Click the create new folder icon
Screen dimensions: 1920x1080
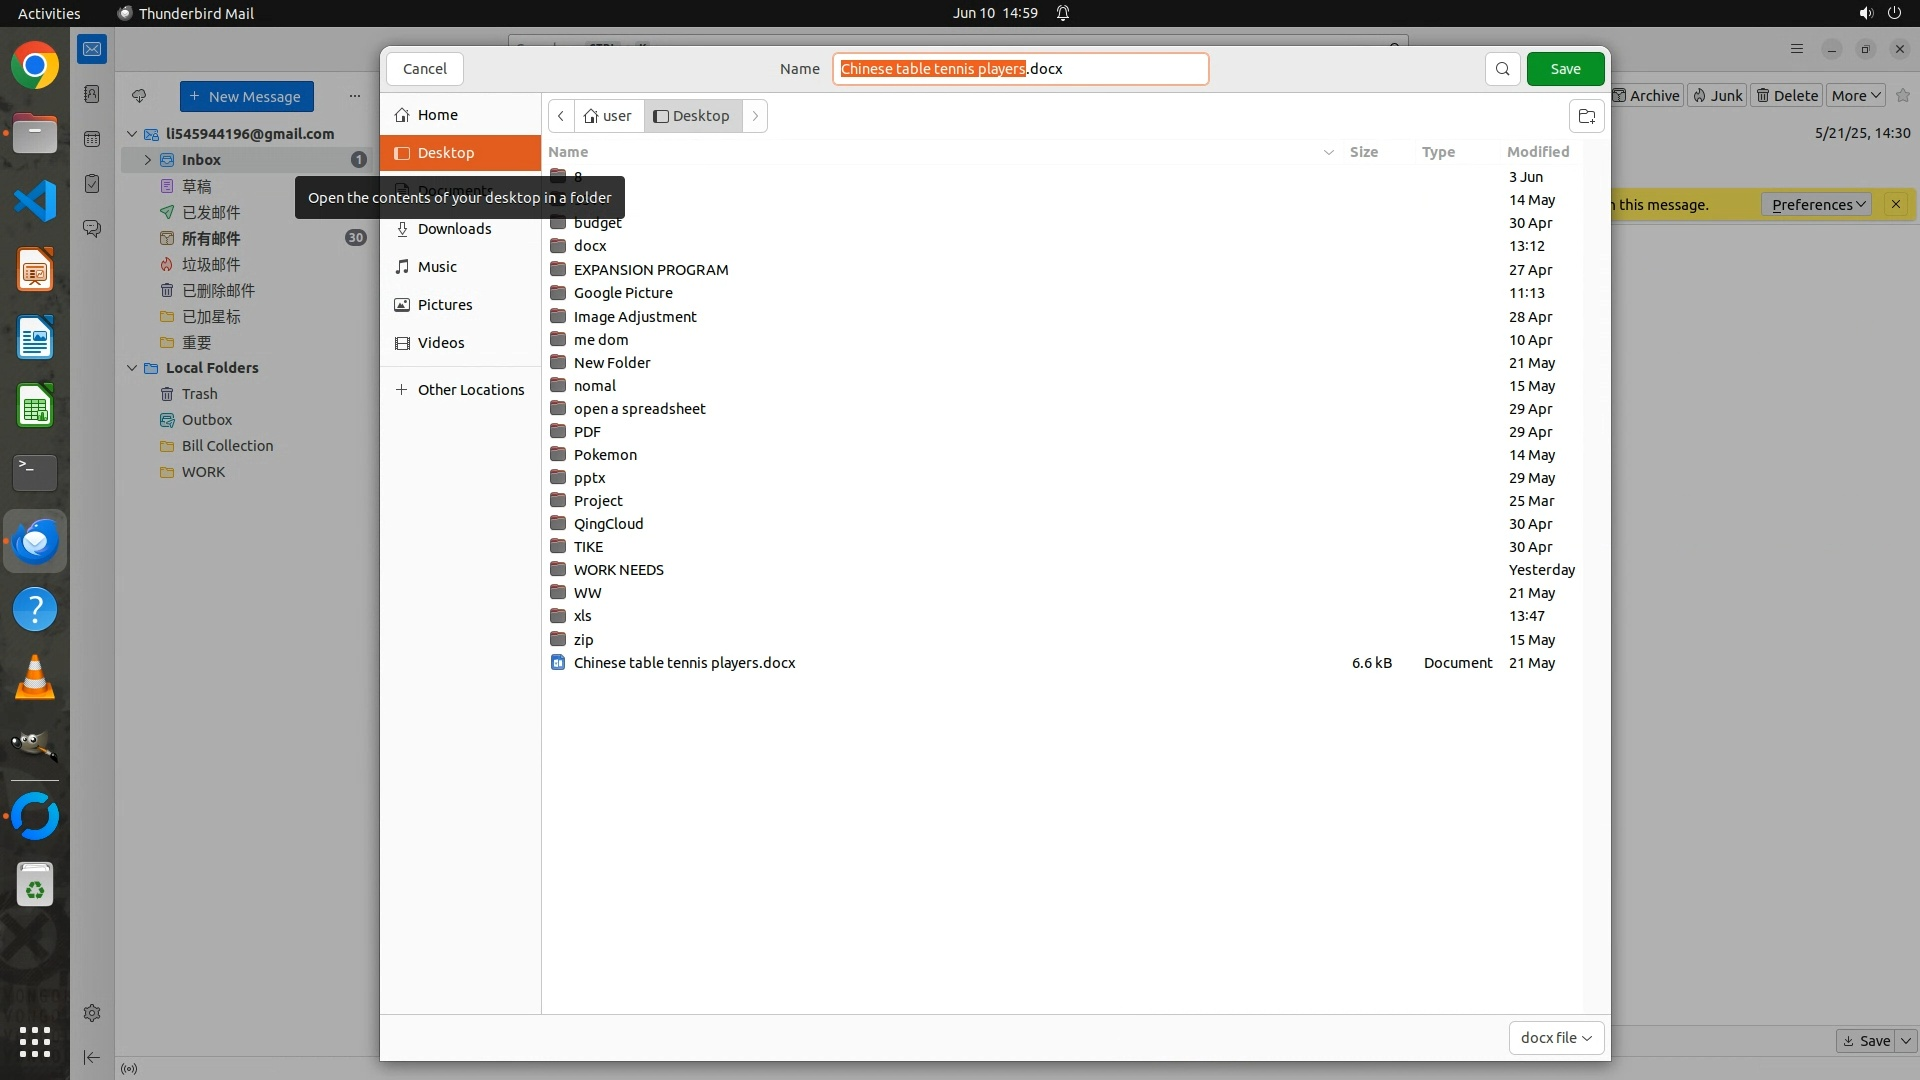click(x=1586, y=116)
